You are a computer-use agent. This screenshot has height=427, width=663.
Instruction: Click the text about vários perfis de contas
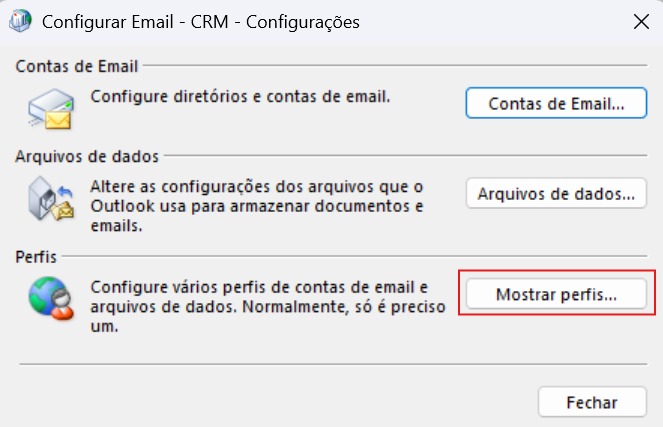(x=268, y=307)
